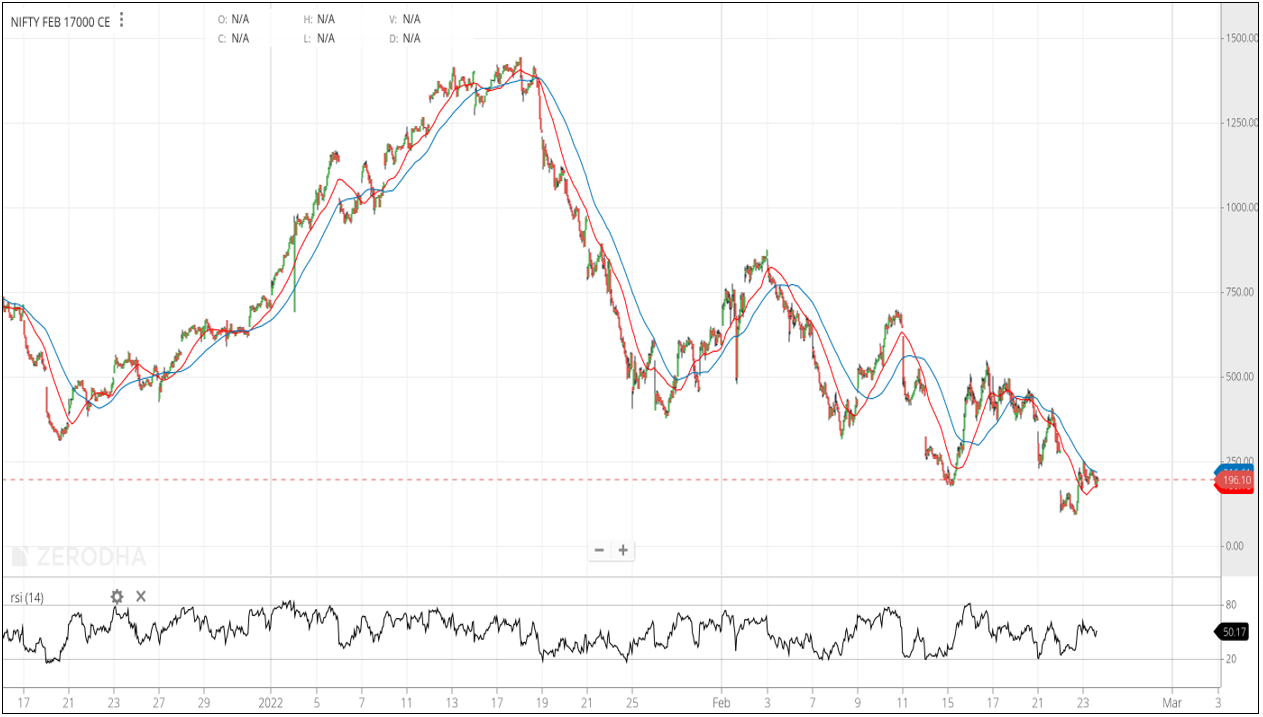Click the 750.00 price axis label
Screen dimensions: 1263x717
point(1238,292)
